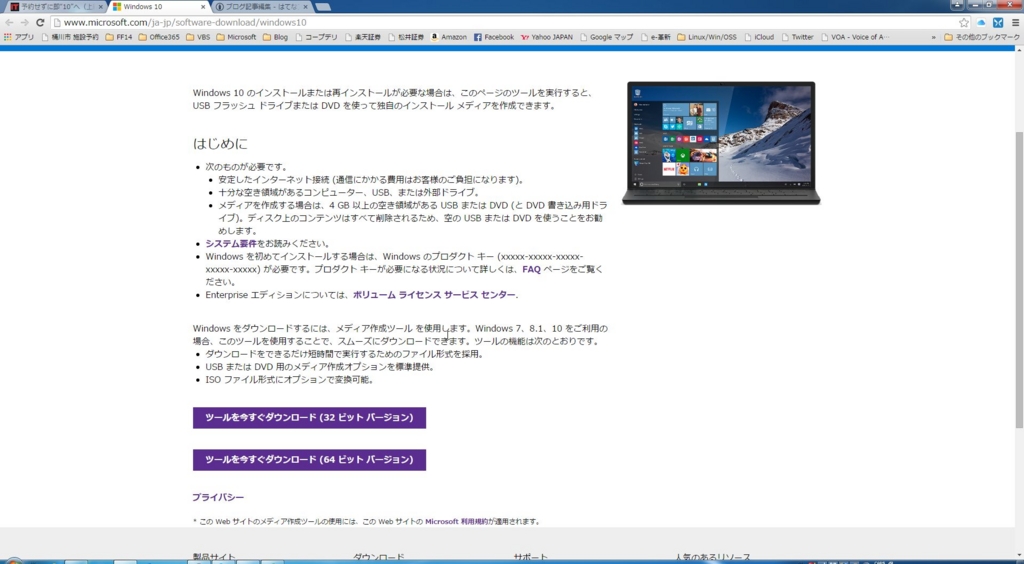Open the システム要件 link
Image resolution: width=1024 pixels, height=564 pixels.
(231, 243)
